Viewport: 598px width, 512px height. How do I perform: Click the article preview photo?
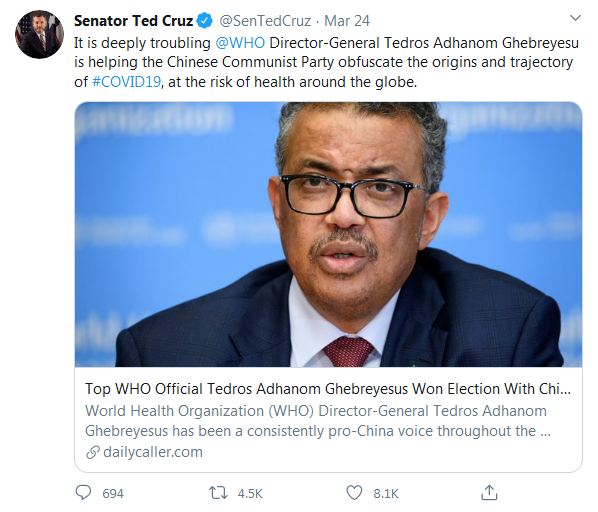(x=328, y=234)
